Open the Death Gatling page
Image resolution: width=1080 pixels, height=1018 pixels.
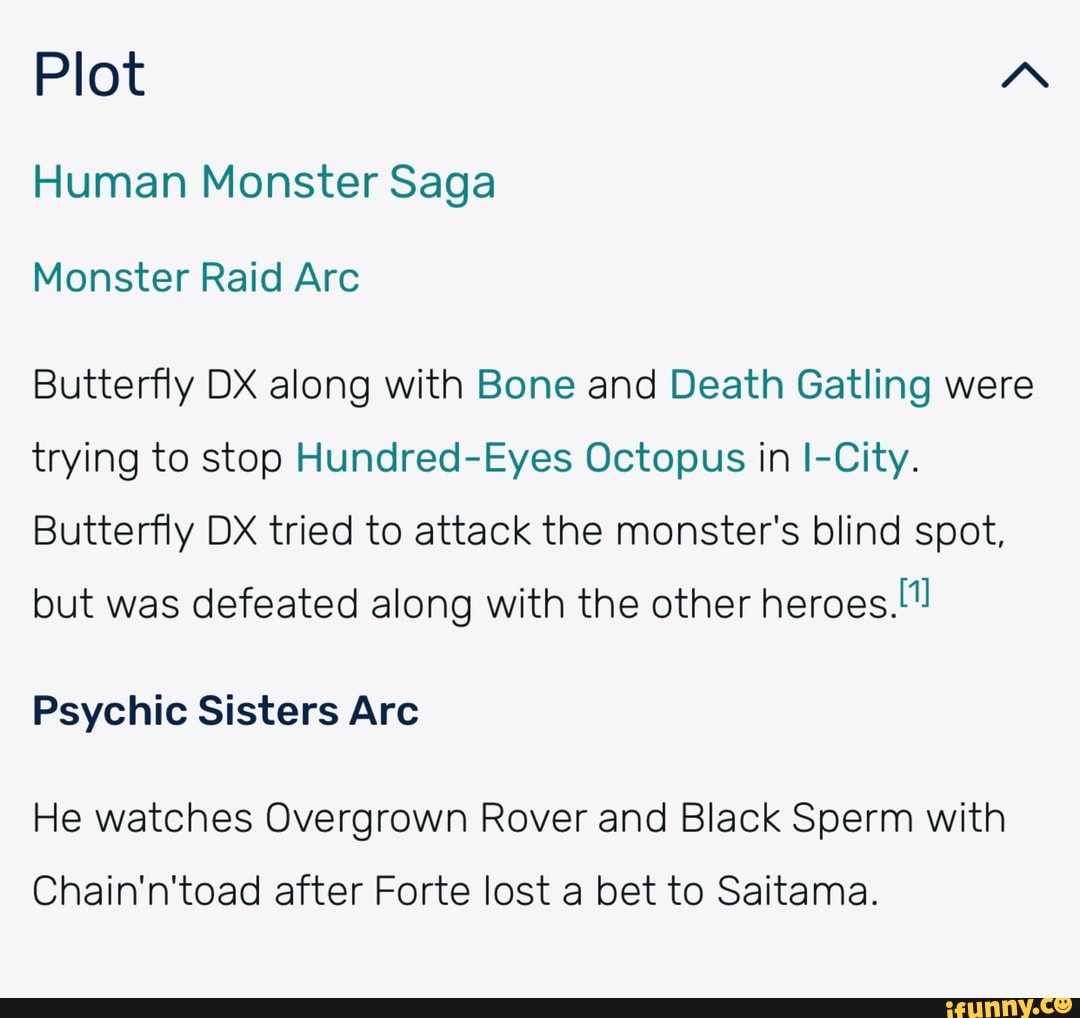coord(799,384)
